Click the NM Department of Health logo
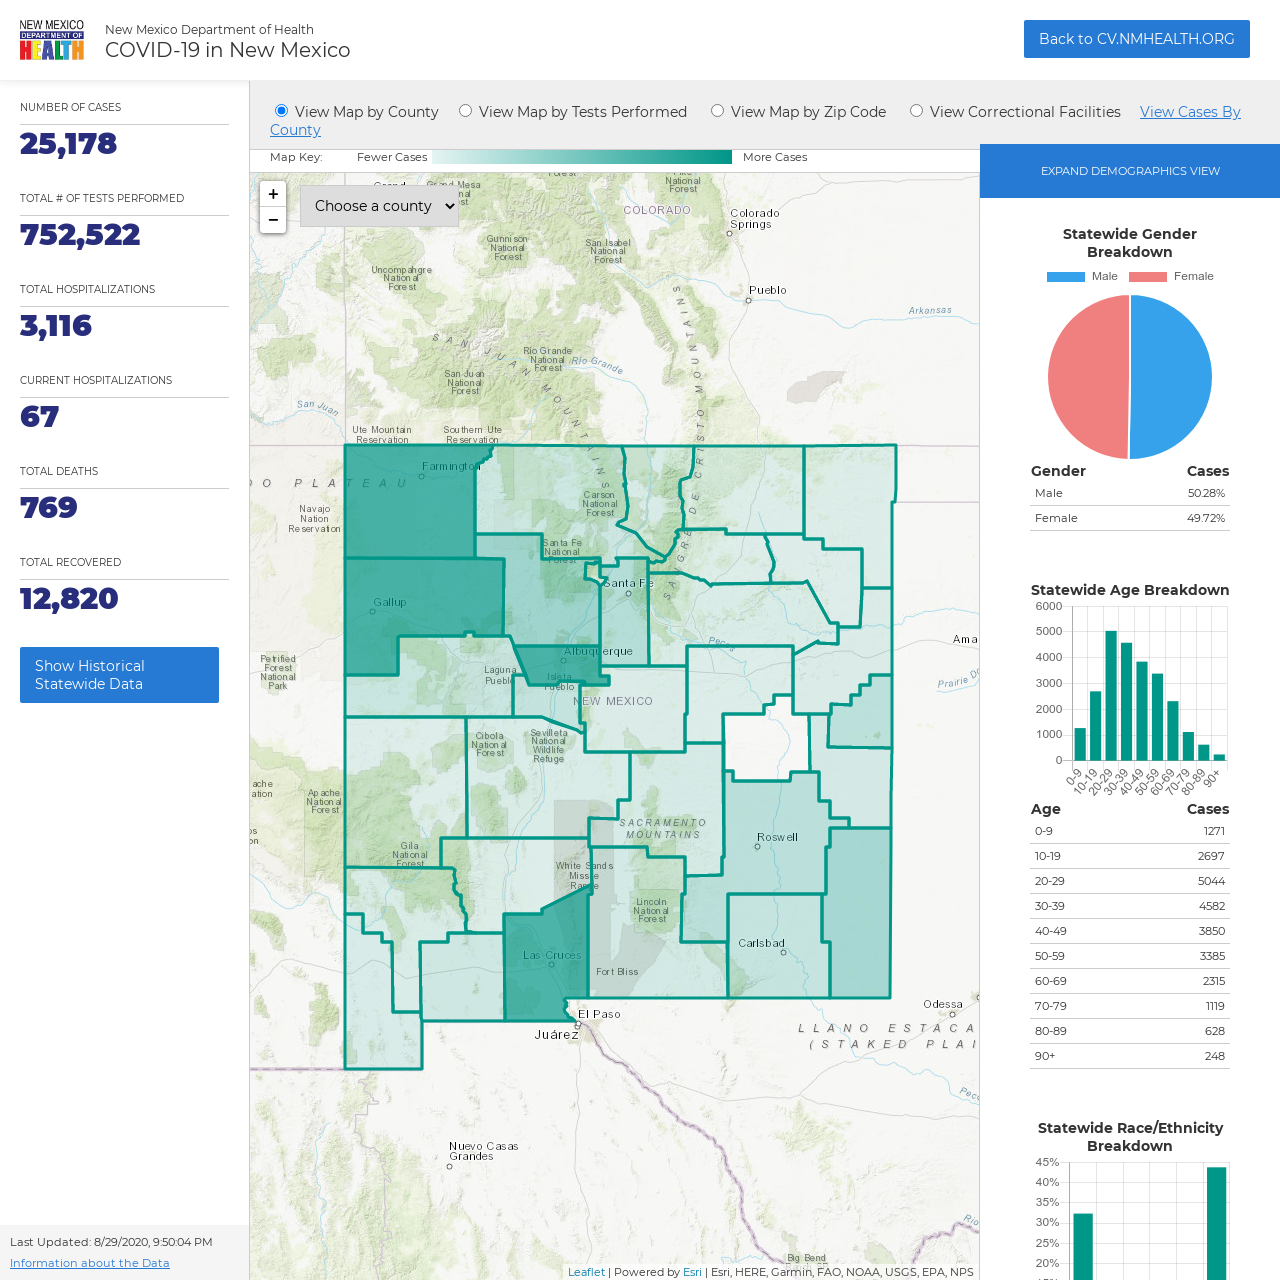Screen dimensions: 1280x1280 click(x=52, y=40)
